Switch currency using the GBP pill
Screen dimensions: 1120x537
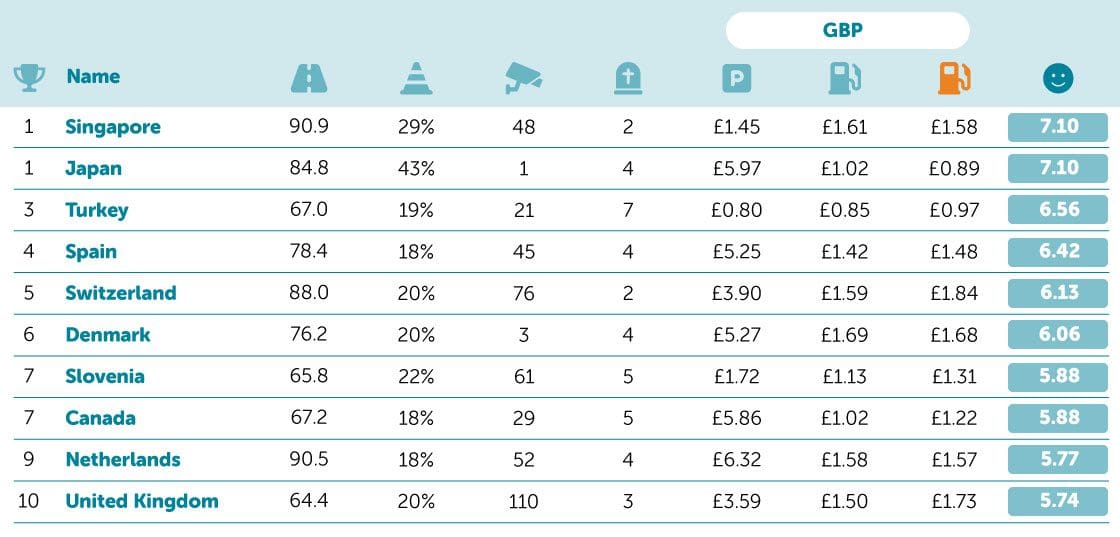pos(847,31)
